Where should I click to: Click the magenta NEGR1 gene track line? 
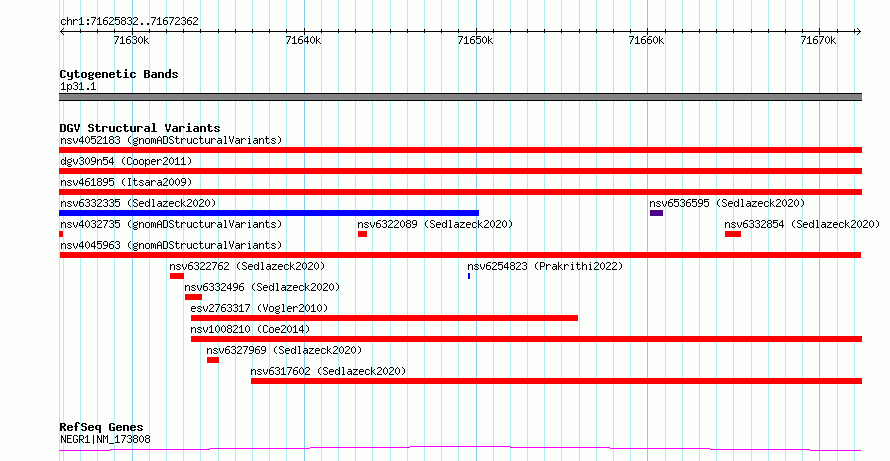click(x=460, y=449)
